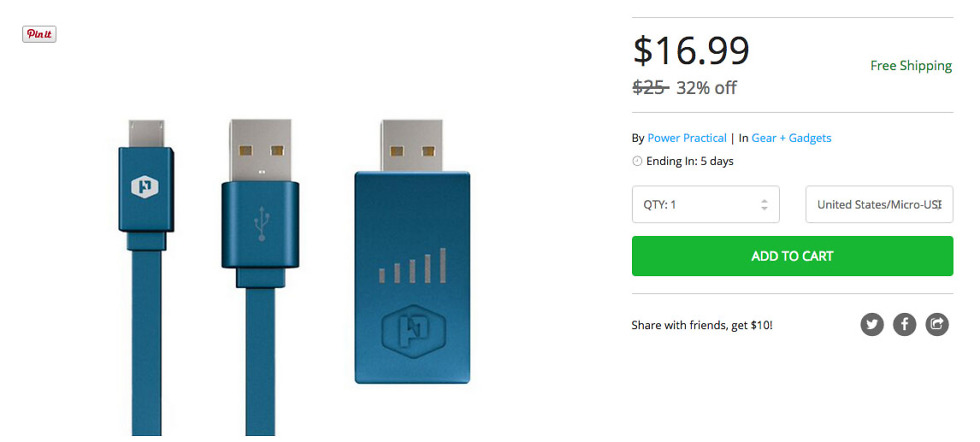980x442 pixels.
Task: Click the Free Shipping label
Action: tap(911, 66)
